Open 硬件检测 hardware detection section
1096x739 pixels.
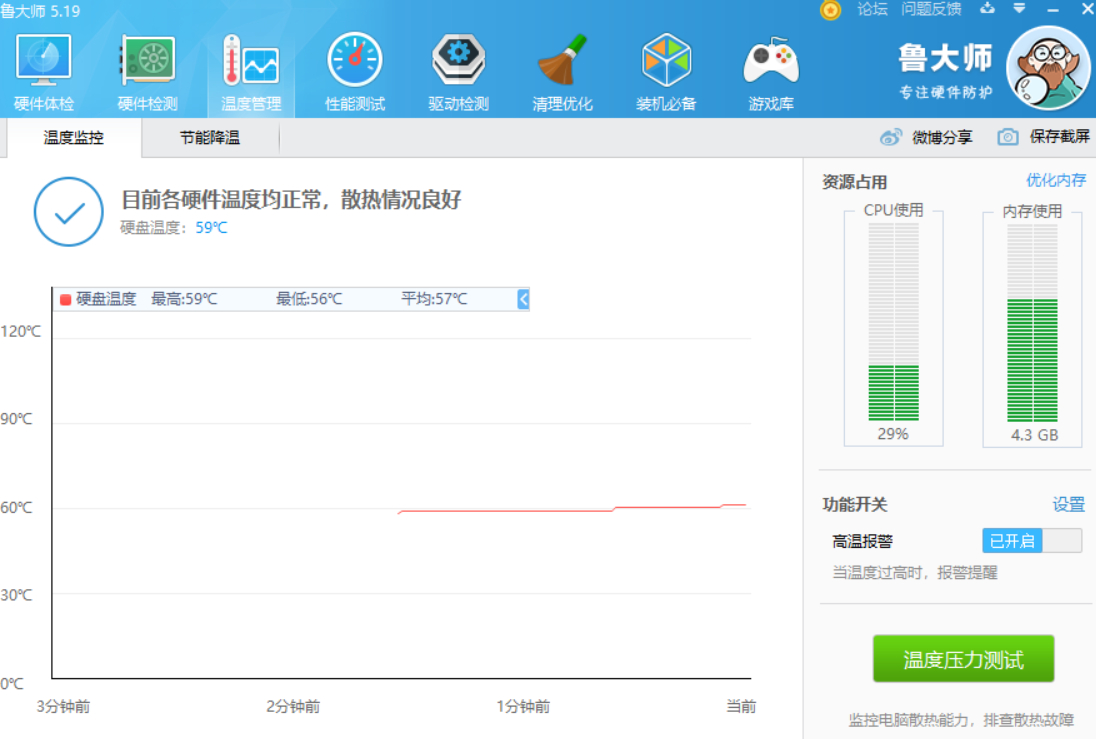[147, 73]
